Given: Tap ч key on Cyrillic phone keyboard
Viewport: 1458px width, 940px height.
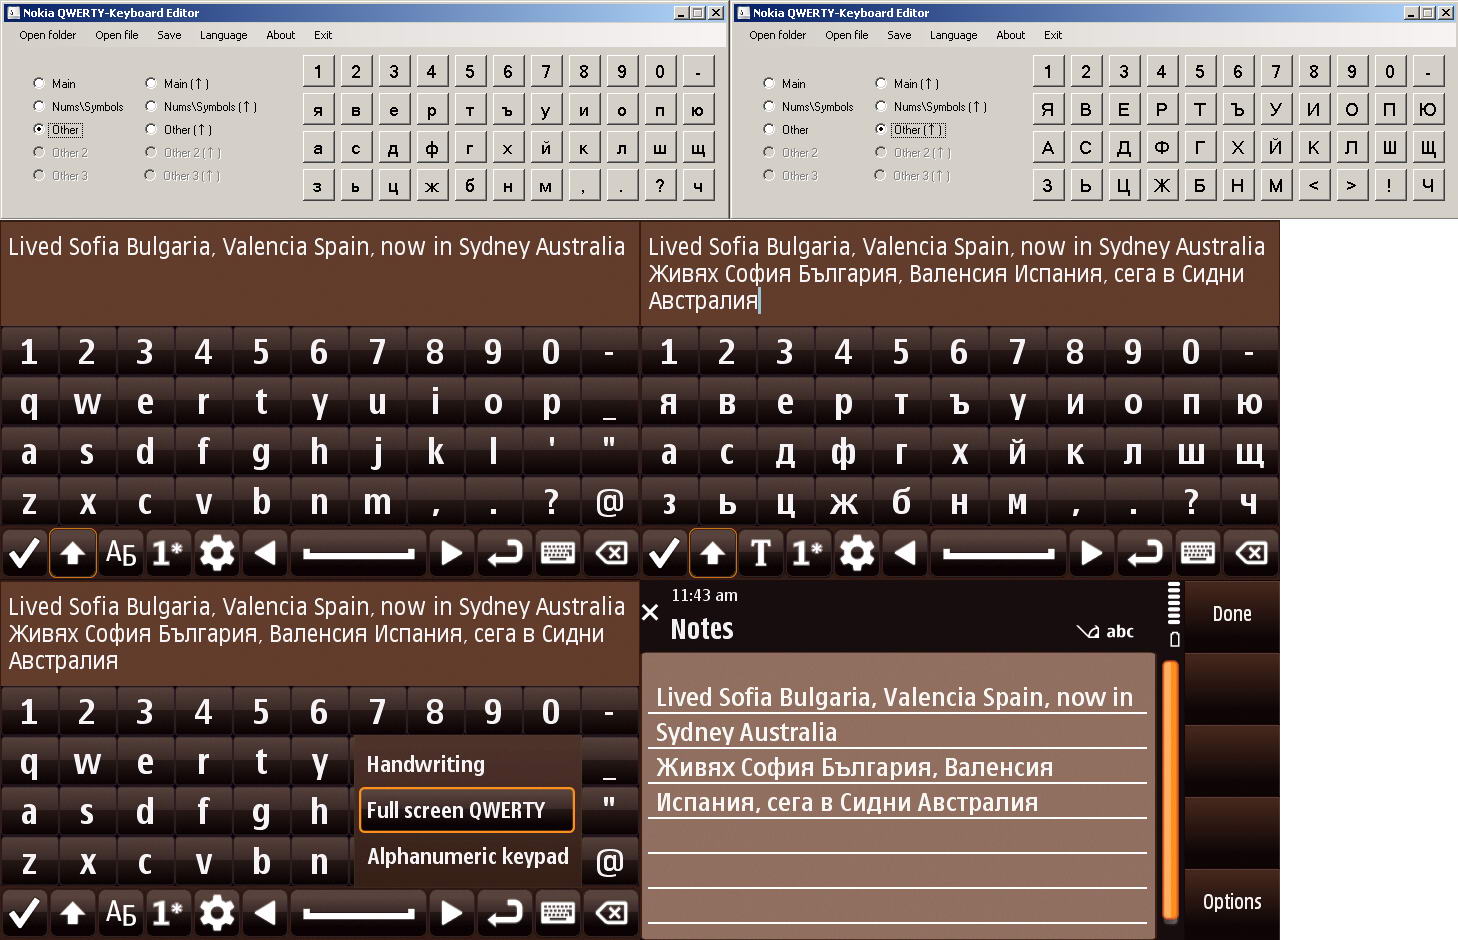Looking at the screenshot, I should (x=1249, y=503).
